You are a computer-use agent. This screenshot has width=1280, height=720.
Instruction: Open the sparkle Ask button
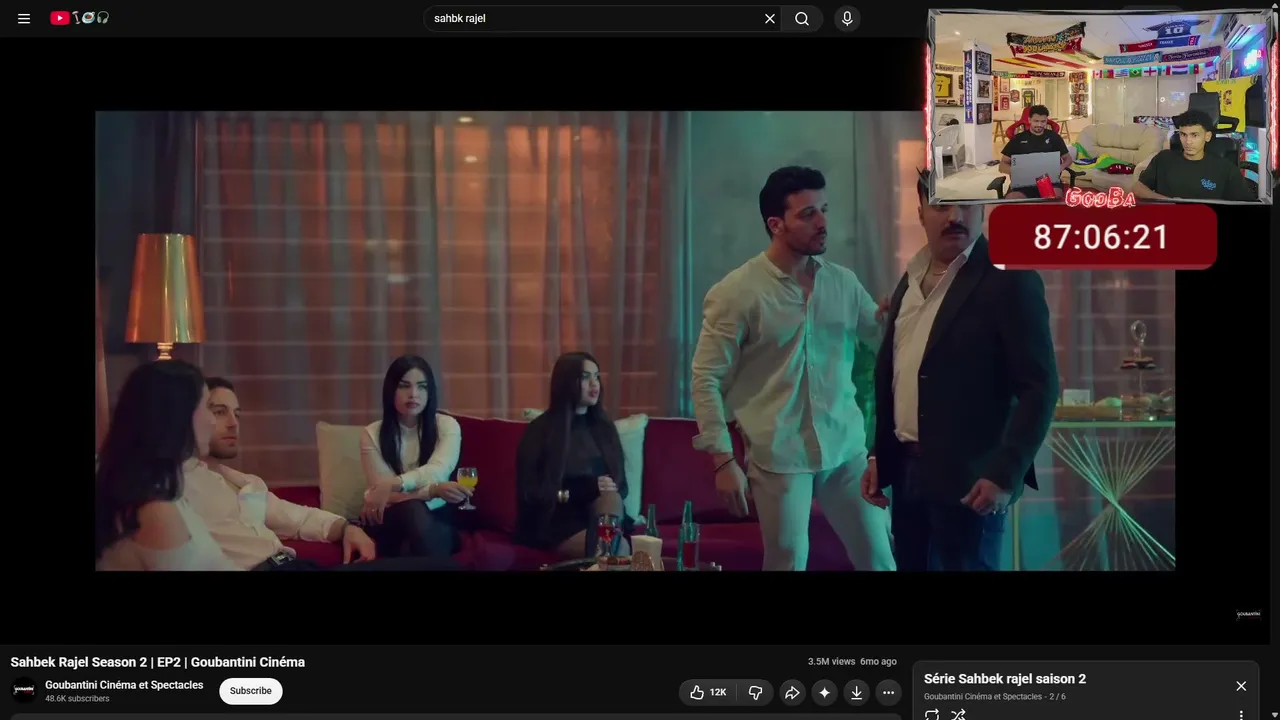click(x=824, y=692)
